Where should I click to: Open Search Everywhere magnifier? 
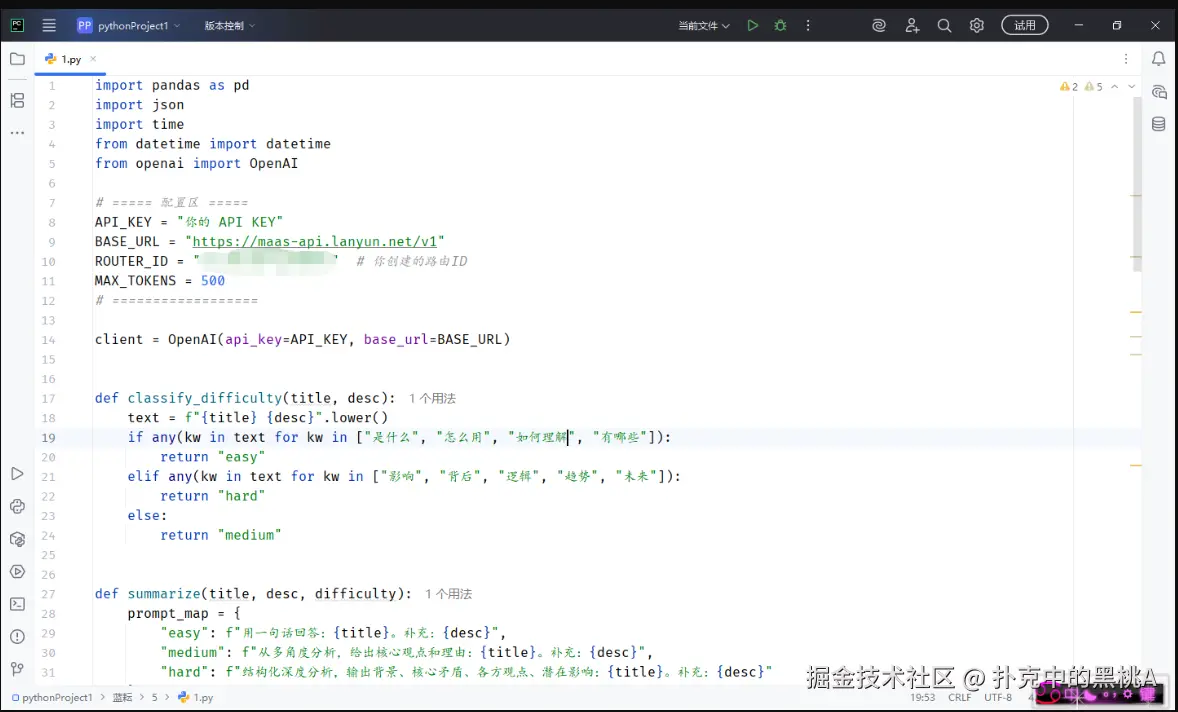coord(944,26)
